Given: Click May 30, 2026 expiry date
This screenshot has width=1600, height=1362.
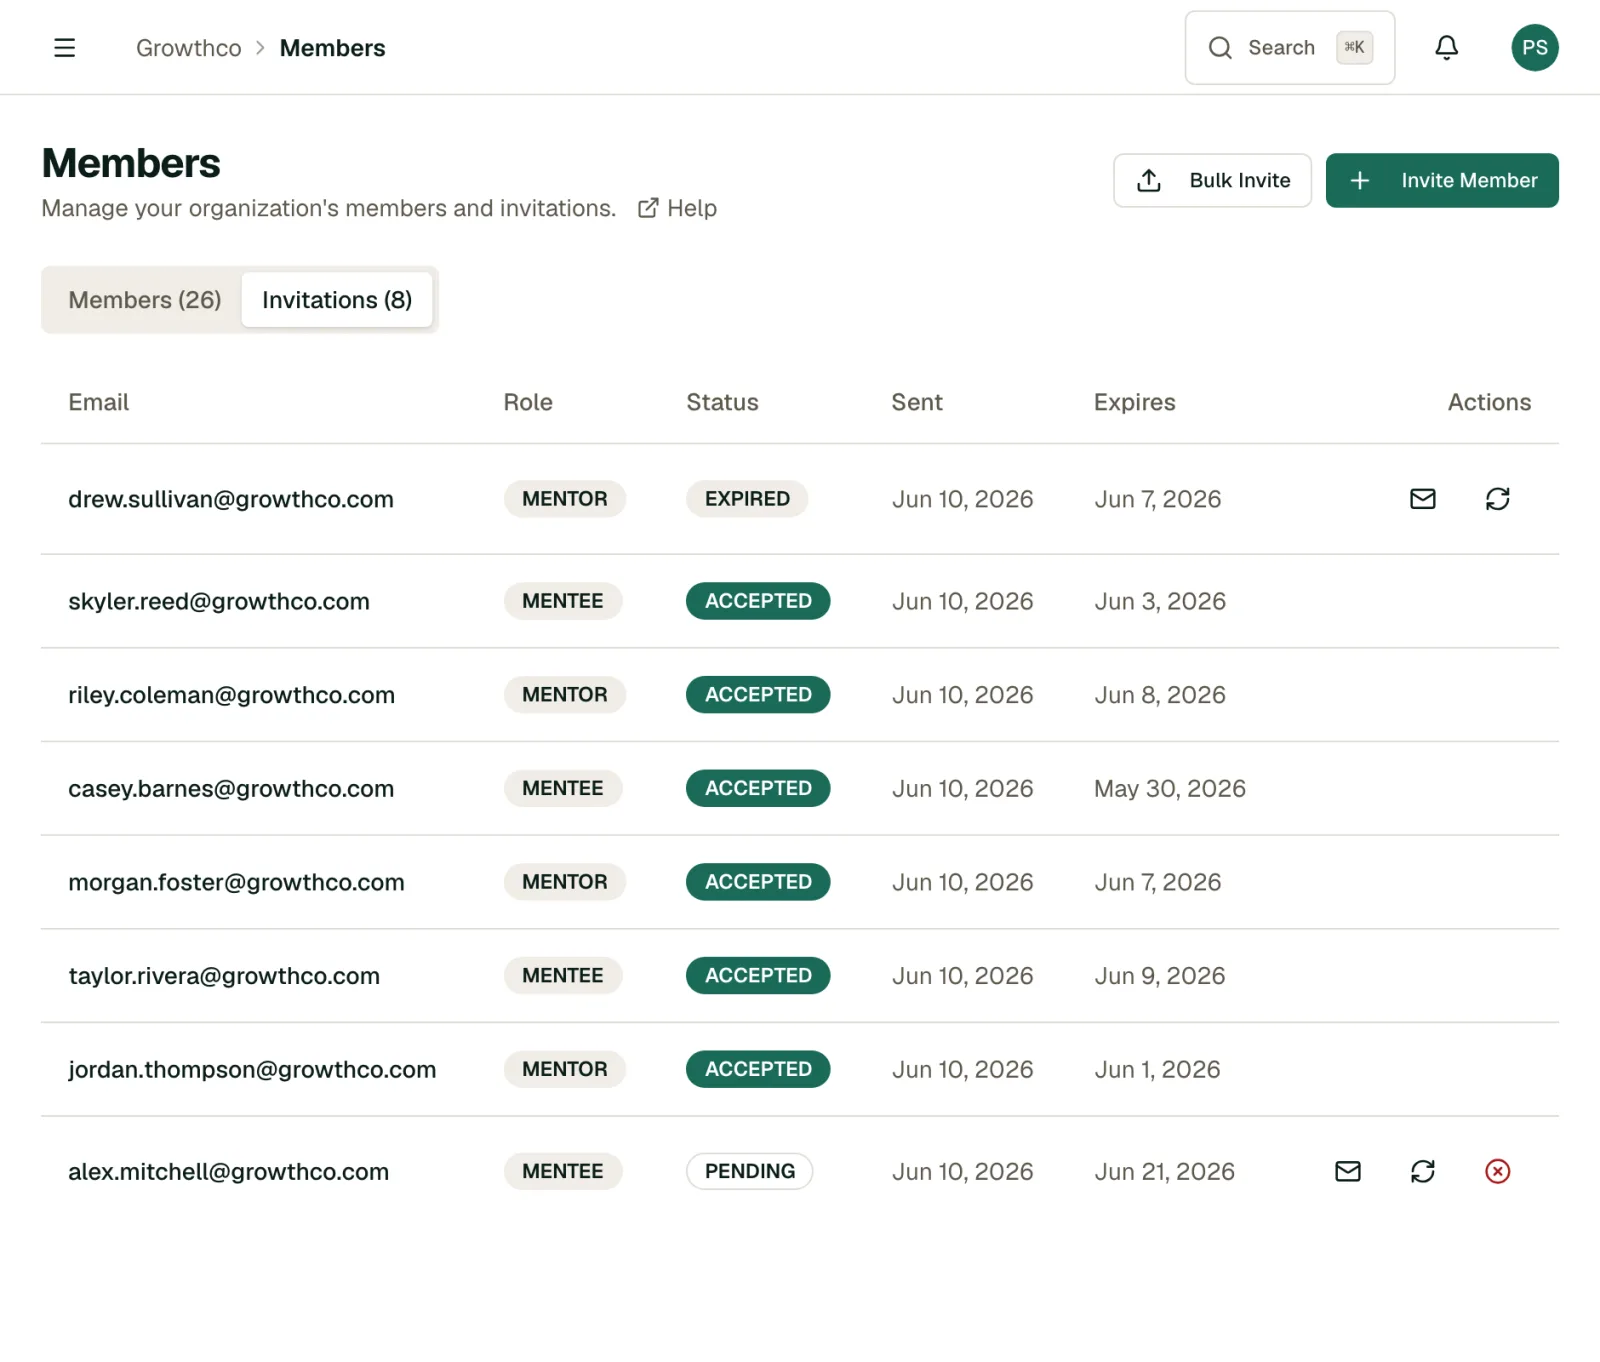Looking at the screenshot, I should [1169, 789].
